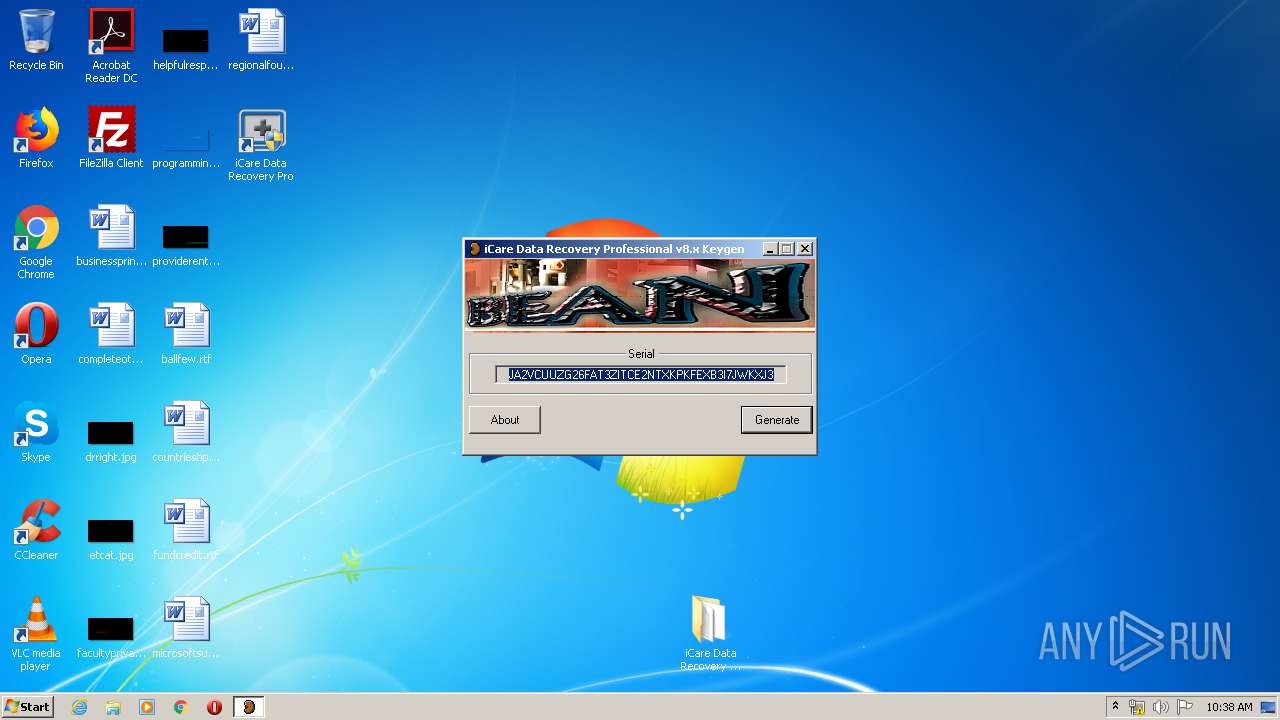
Task: Click the 10:38 AM taskbar clock
Action: coord(1229,707)
